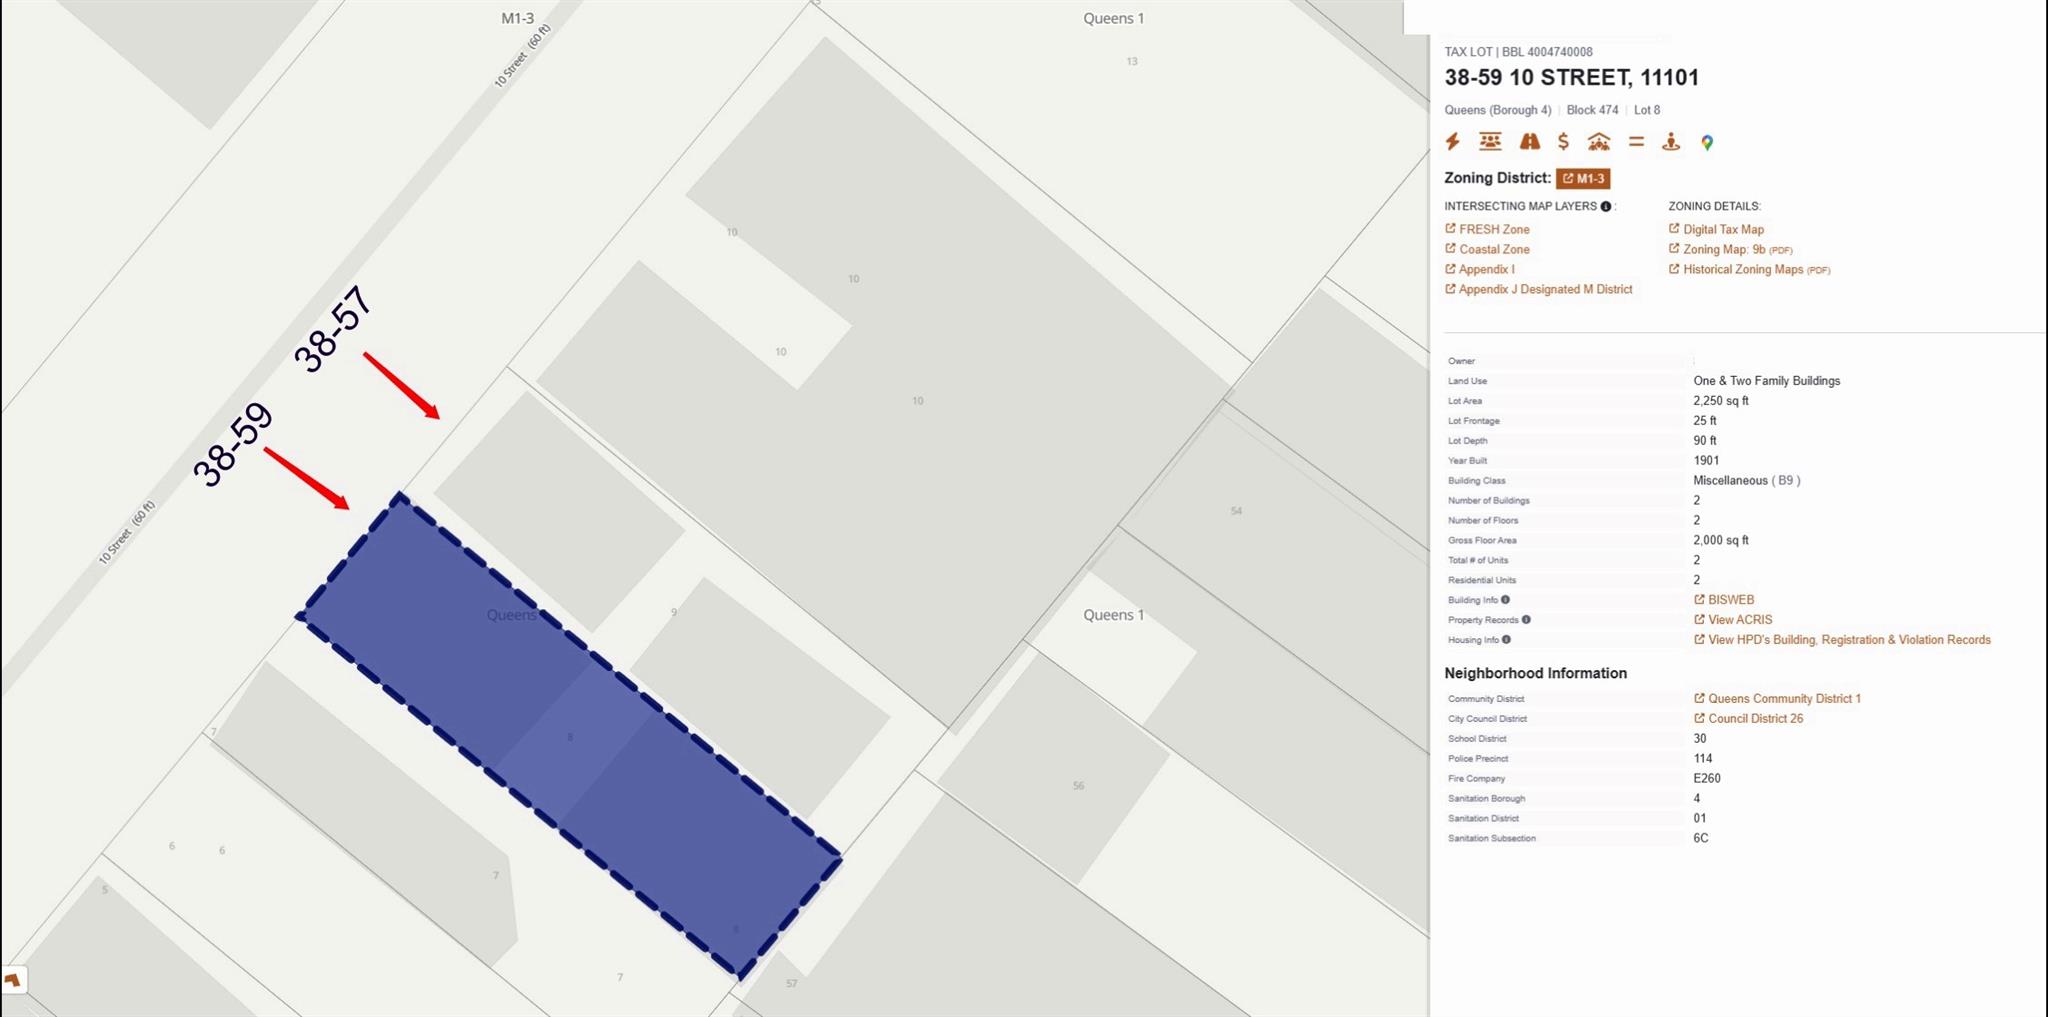
Task: Click the View ACRIS link
Action: point(1739,620)
